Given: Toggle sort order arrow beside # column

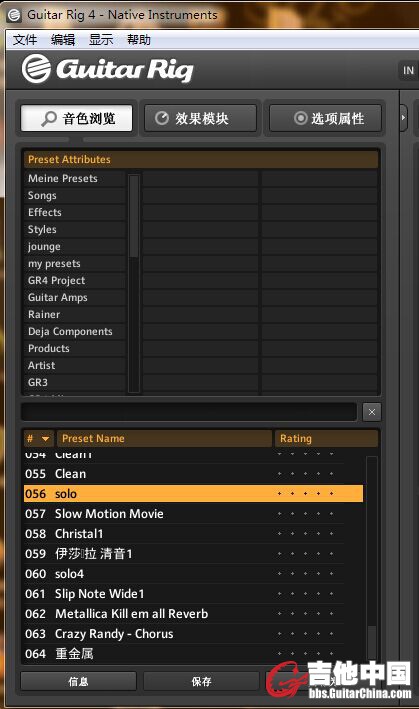Looking at the screenshot, I should point(45,439).
